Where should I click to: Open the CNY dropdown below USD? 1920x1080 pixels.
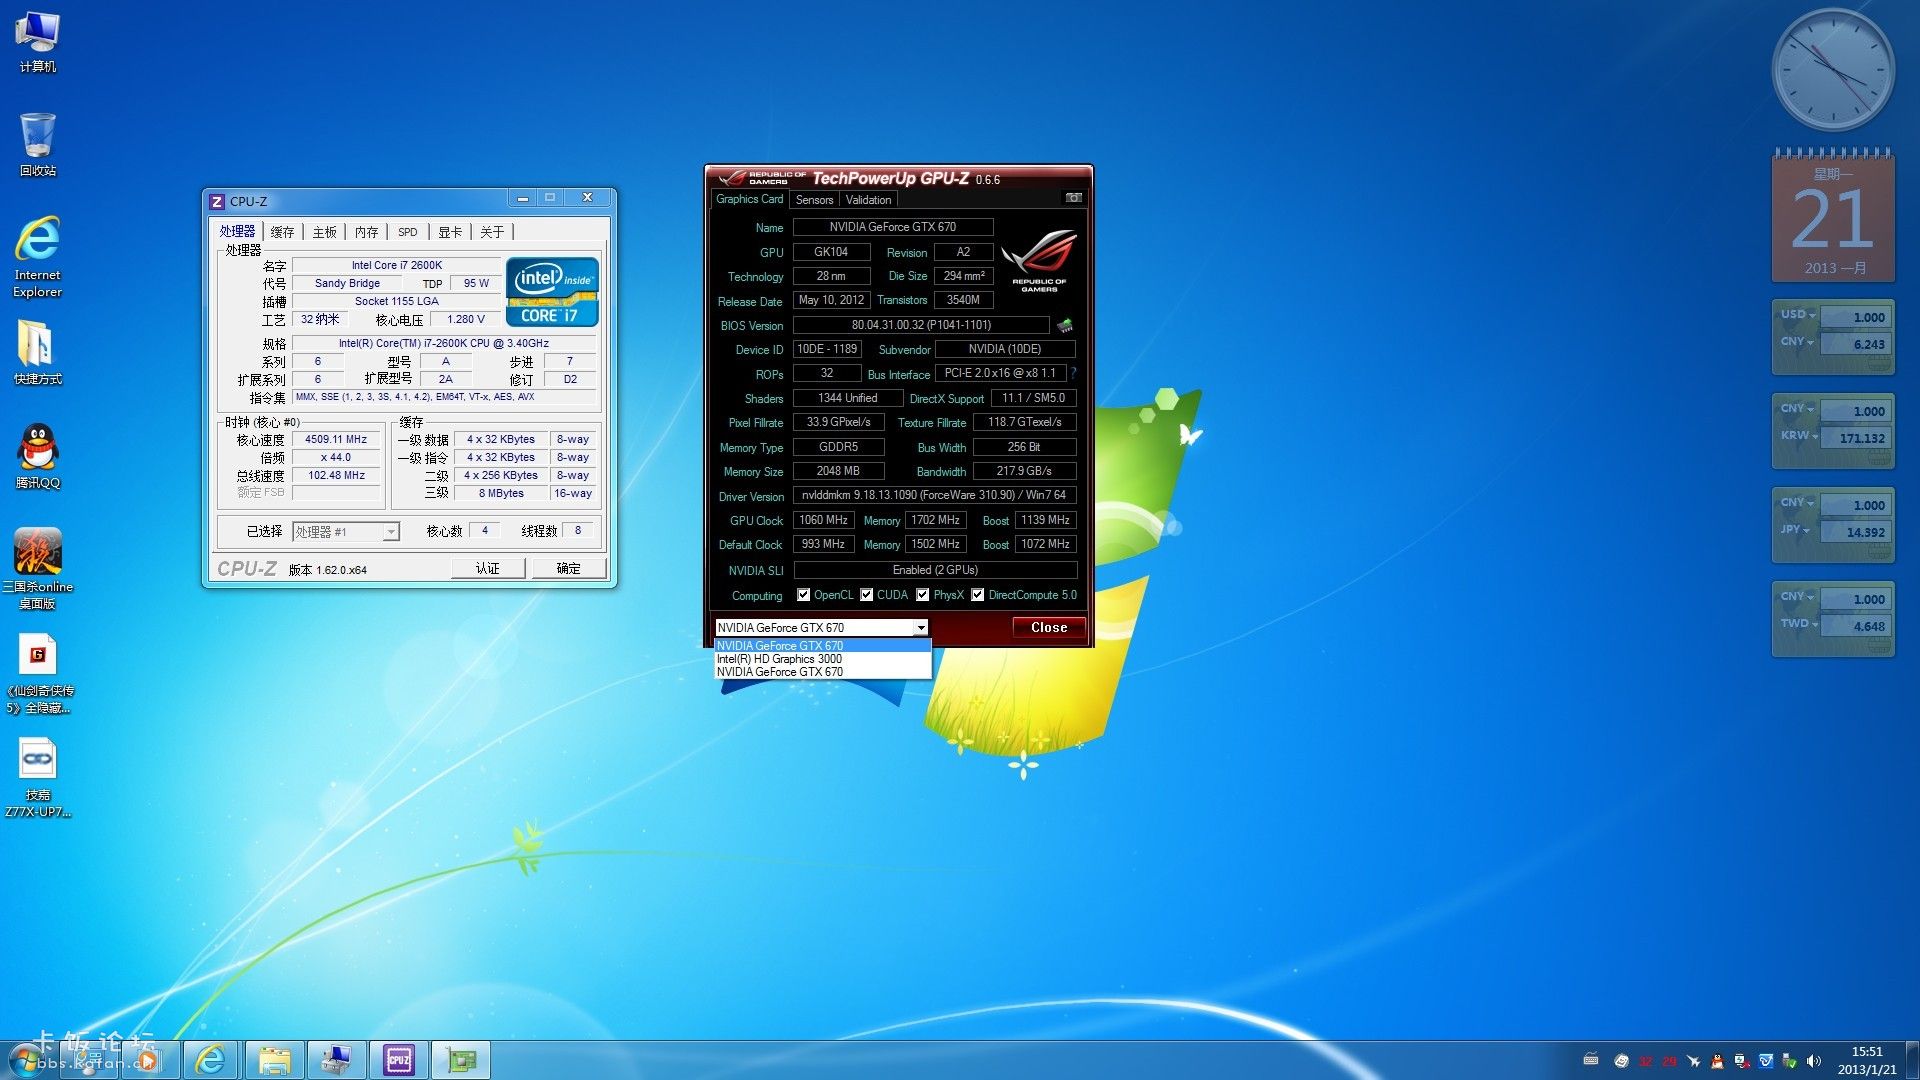click(x=1798, y=342)
